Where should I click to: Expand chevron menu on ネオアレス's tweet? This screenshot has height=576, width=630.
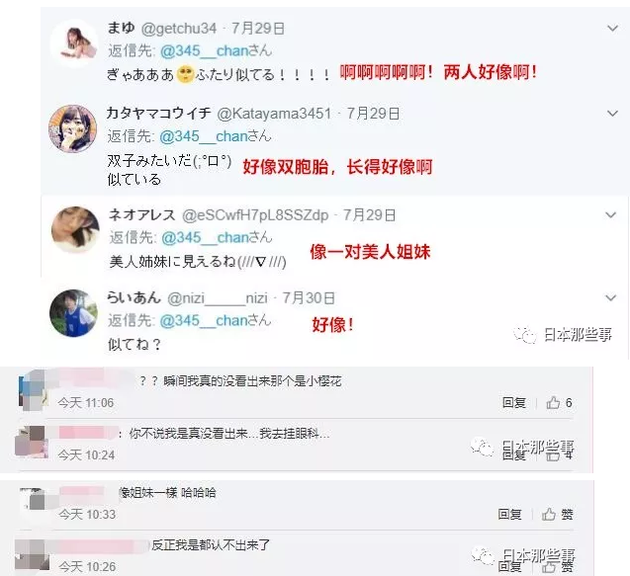(x=611, y=215)
